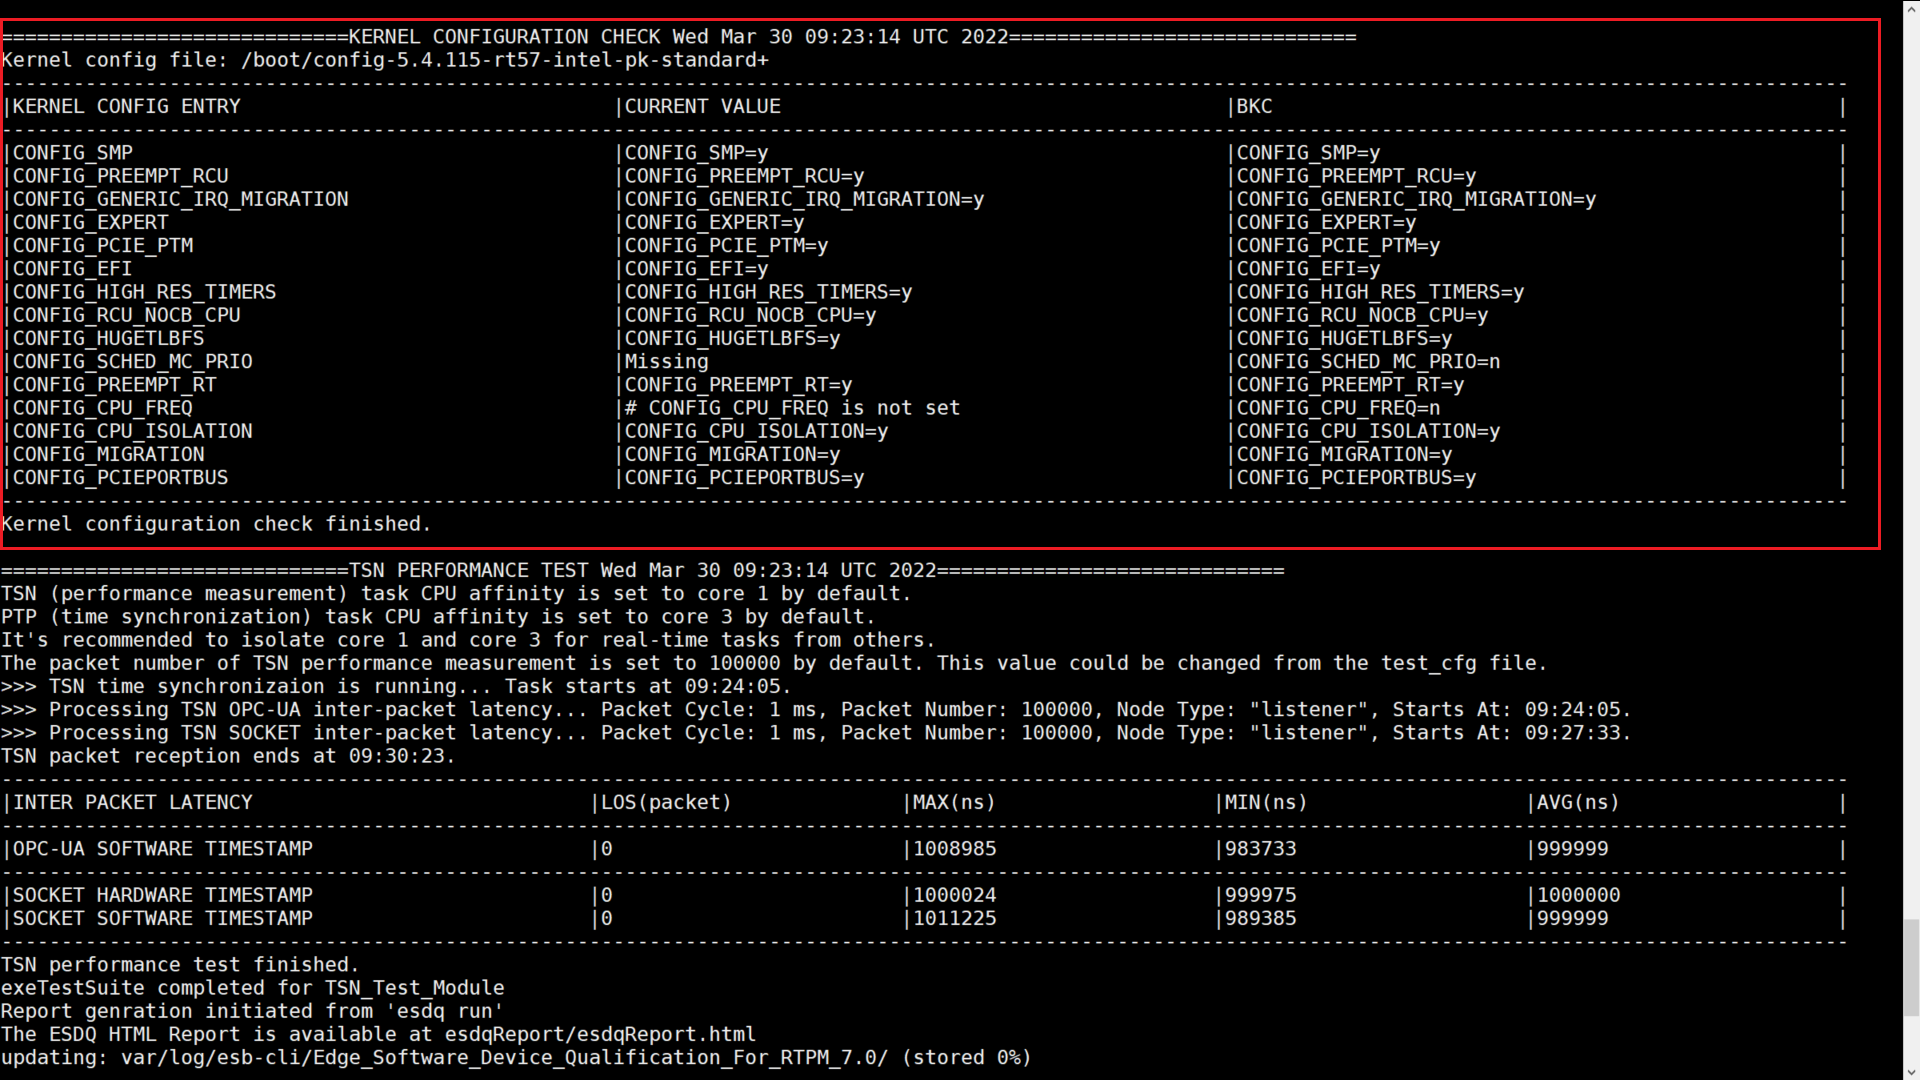The width and height of the screenshot is (1920, 1080).
Task: Click the OPC-UA SOFTWARE TIMESTAMP row label
Action: tap(162, 849)
